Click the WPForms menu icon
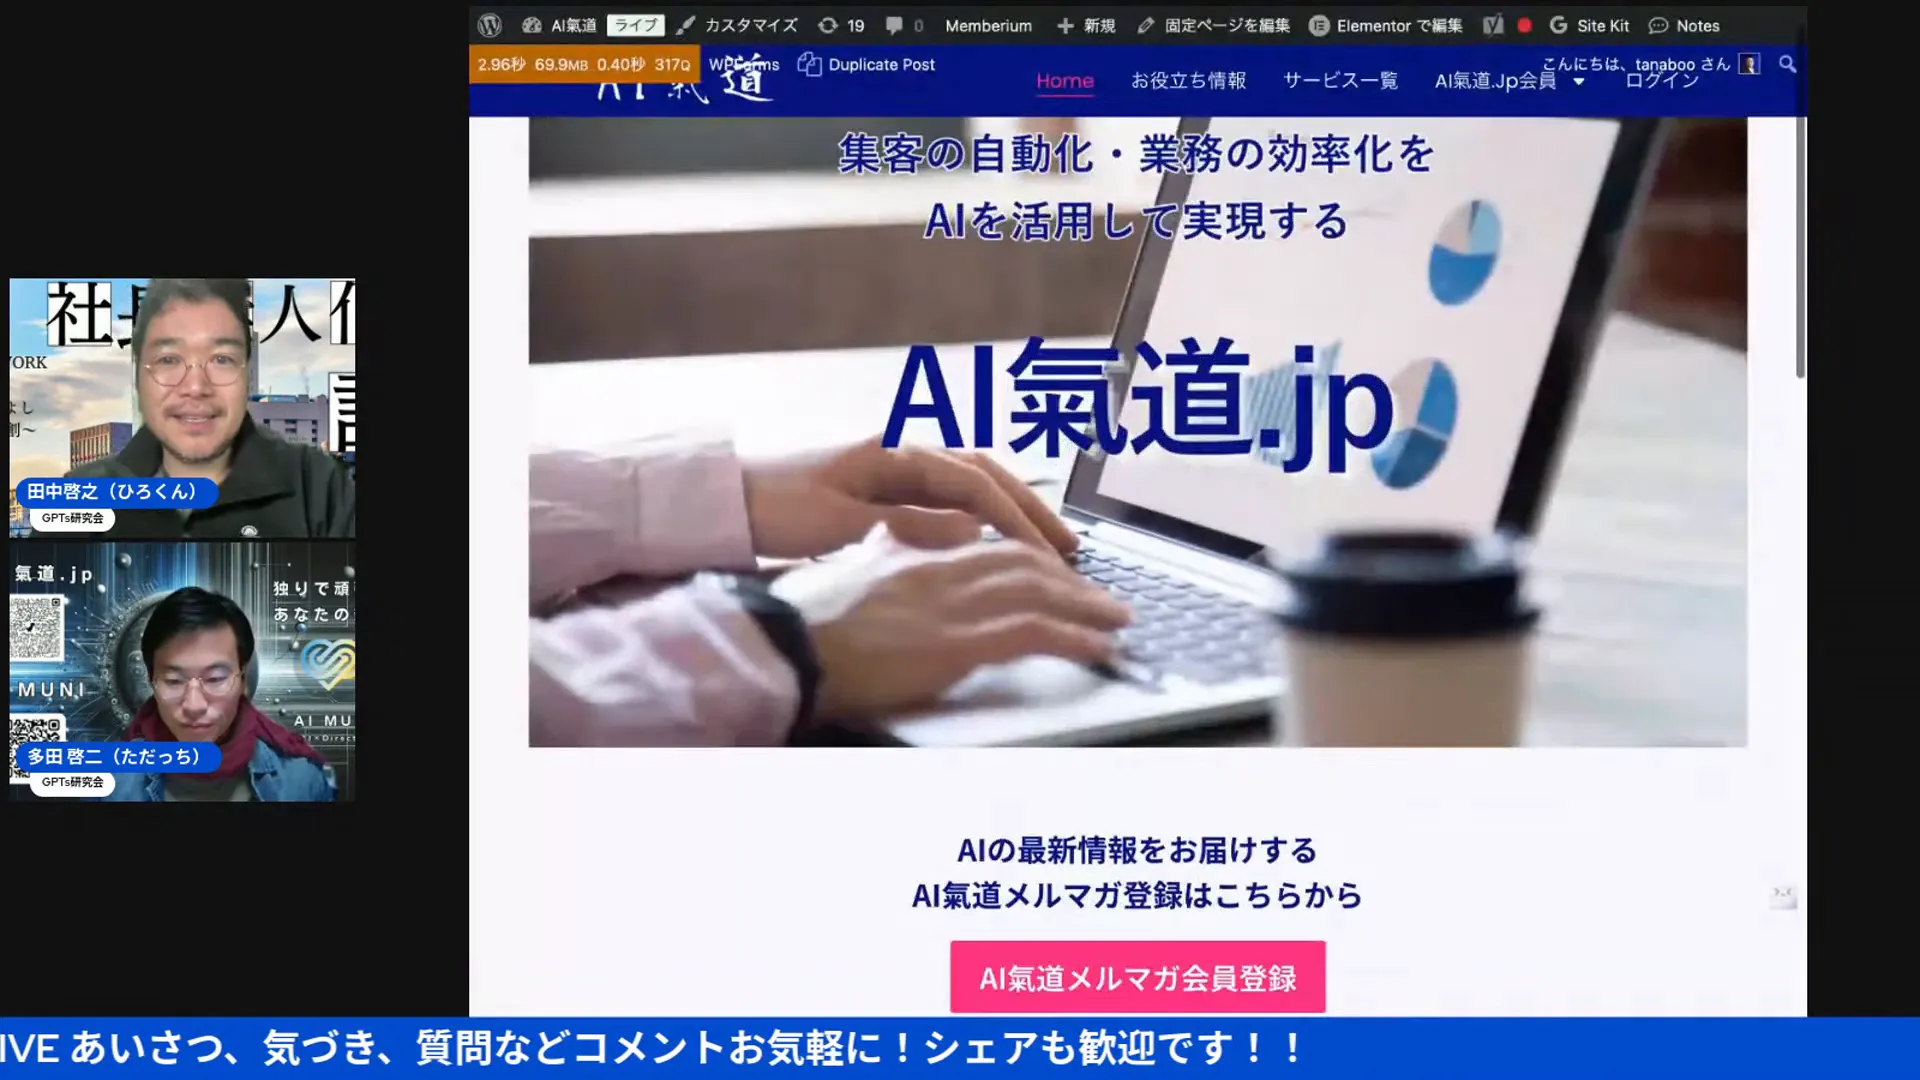The width and height of the screenshot is (1920, 1080). pyautogui.click(x=742, y=65)
